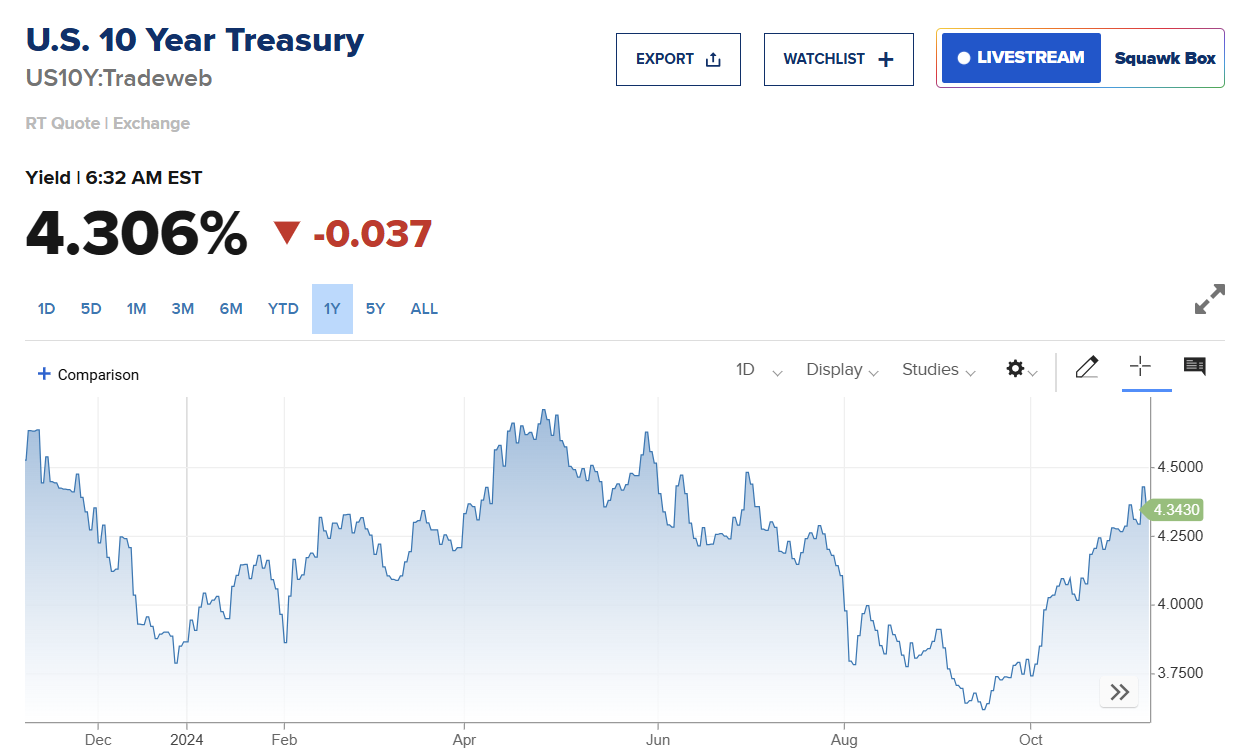
Task: Expand the Display dropdown
Action: (843, 370)
